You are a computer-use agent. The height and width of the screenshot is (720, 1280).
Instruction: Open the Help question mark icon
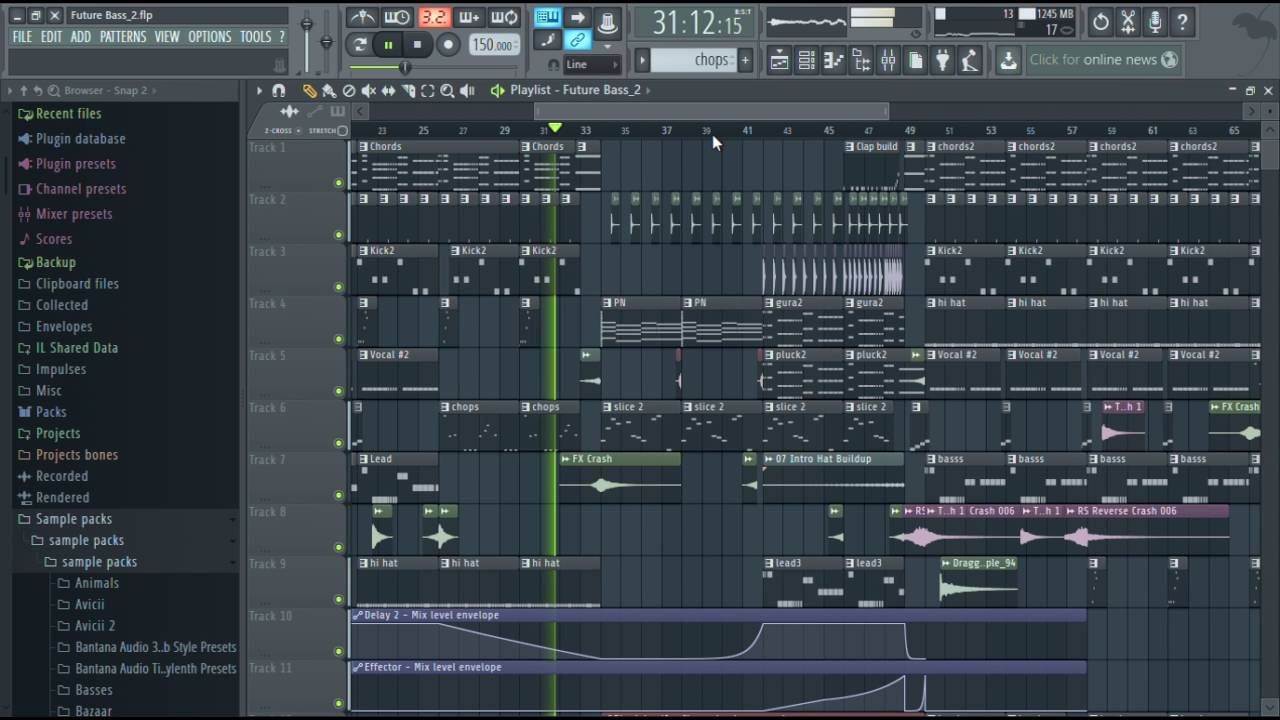point(1182,21)
